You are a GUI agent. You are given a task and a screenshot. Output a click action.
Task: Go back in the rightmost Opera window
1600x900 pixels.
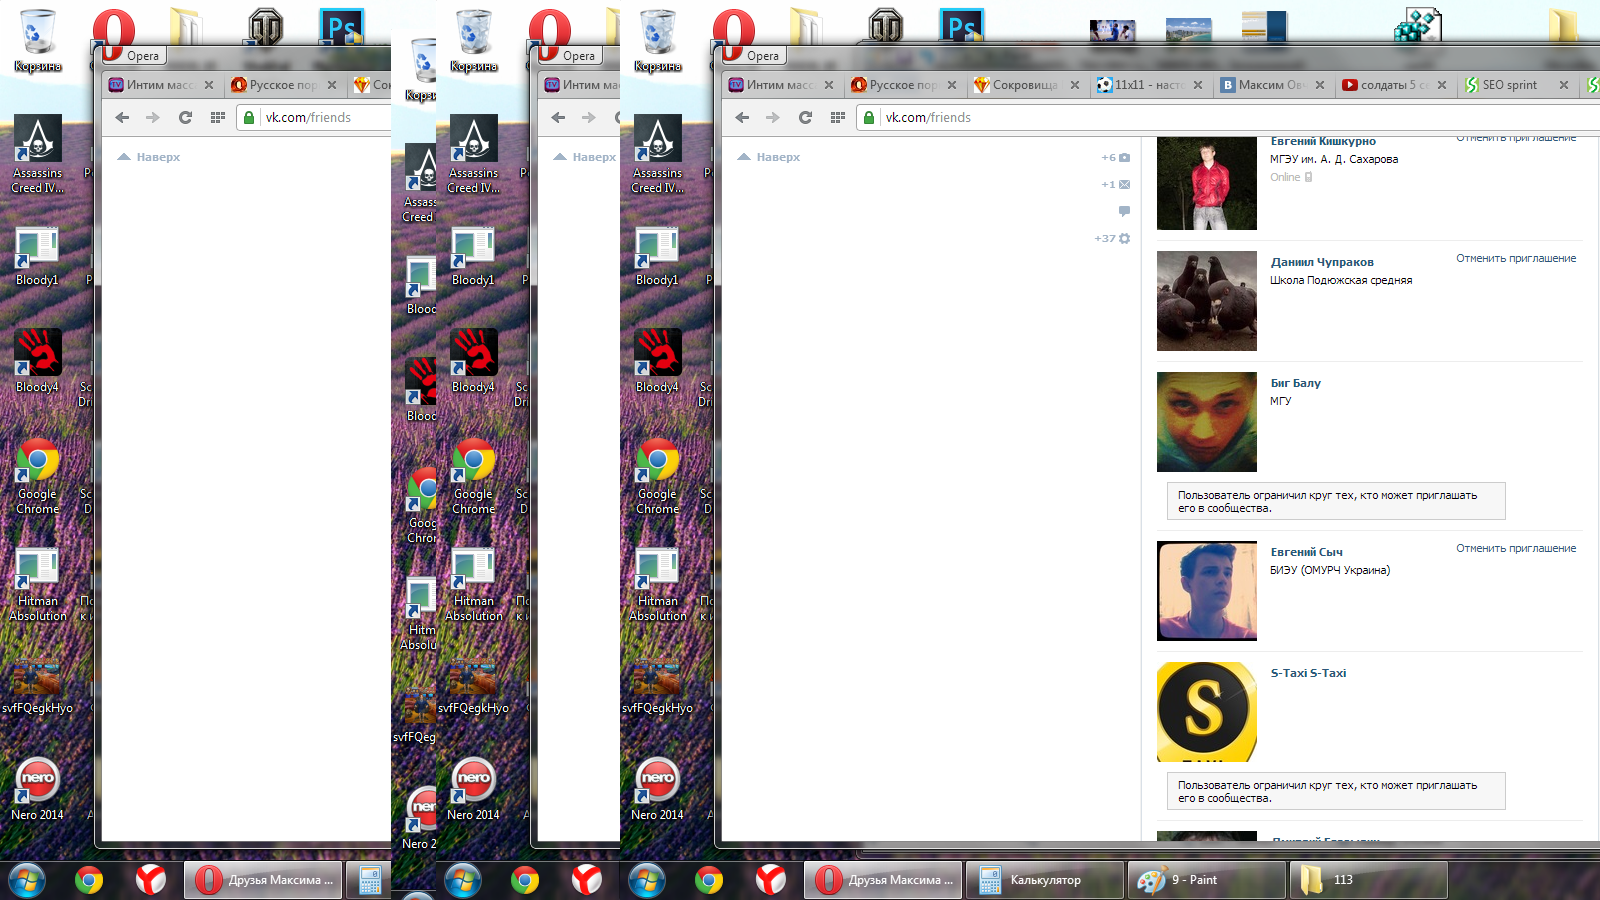coord(742,117)
